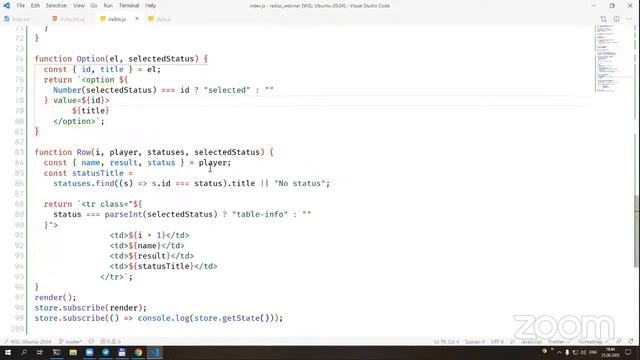Open Telegram from the taskbar
The height and width of the screenshot is (360, 640).
[x=106, y=352]
